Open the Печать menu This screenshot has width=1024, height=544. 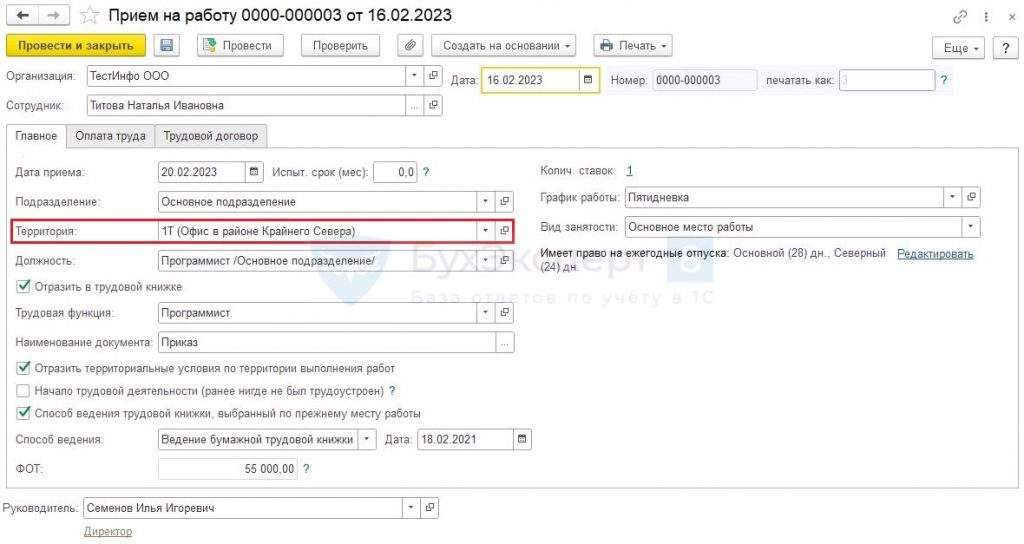(x=633, y=46)
